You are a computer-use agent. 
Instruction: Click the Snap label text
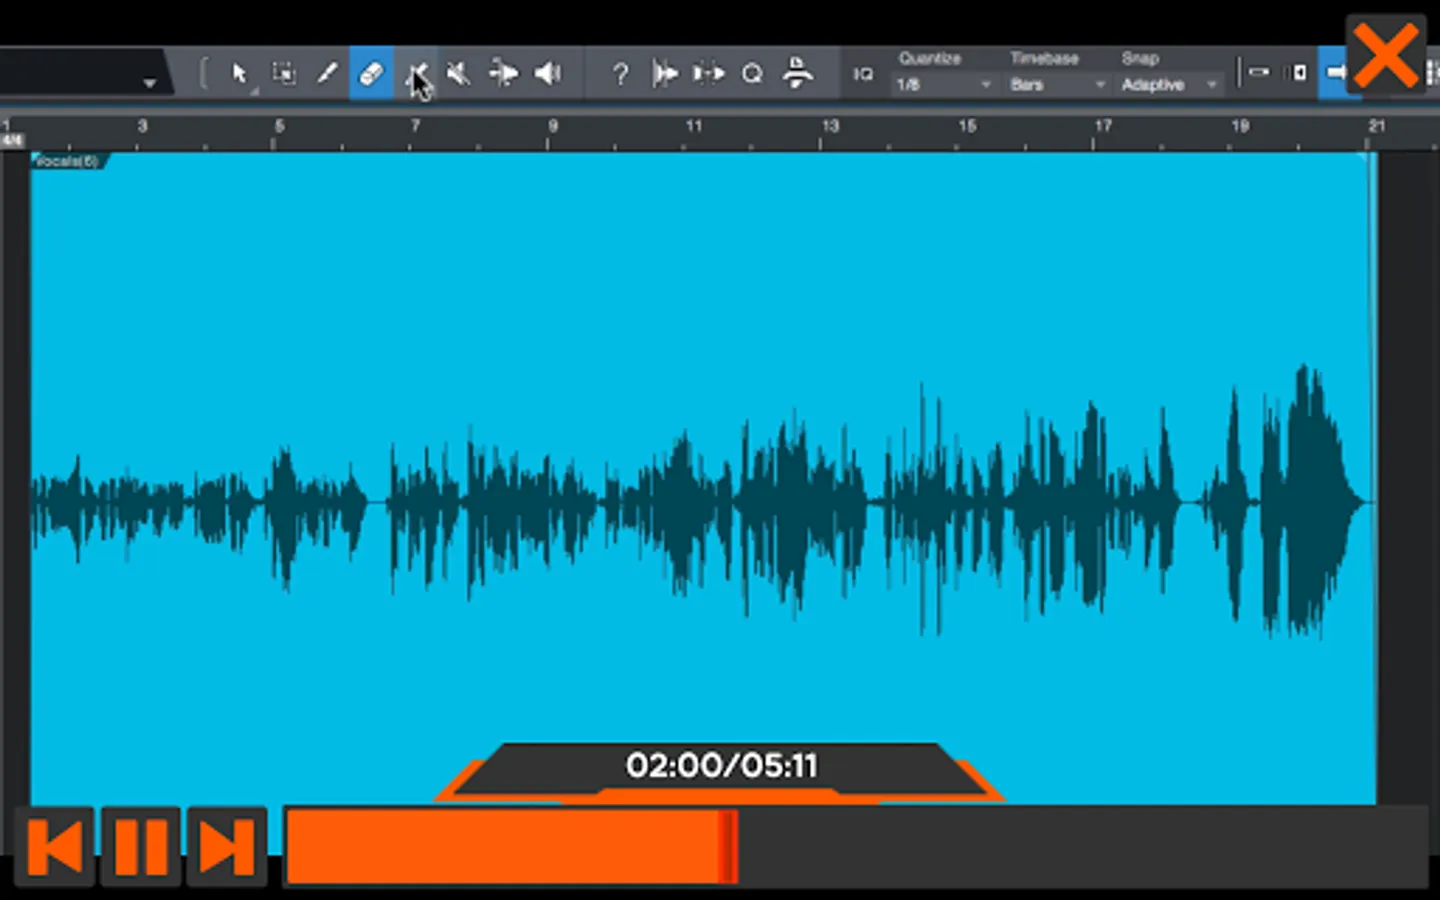(x=1140, y=58)
